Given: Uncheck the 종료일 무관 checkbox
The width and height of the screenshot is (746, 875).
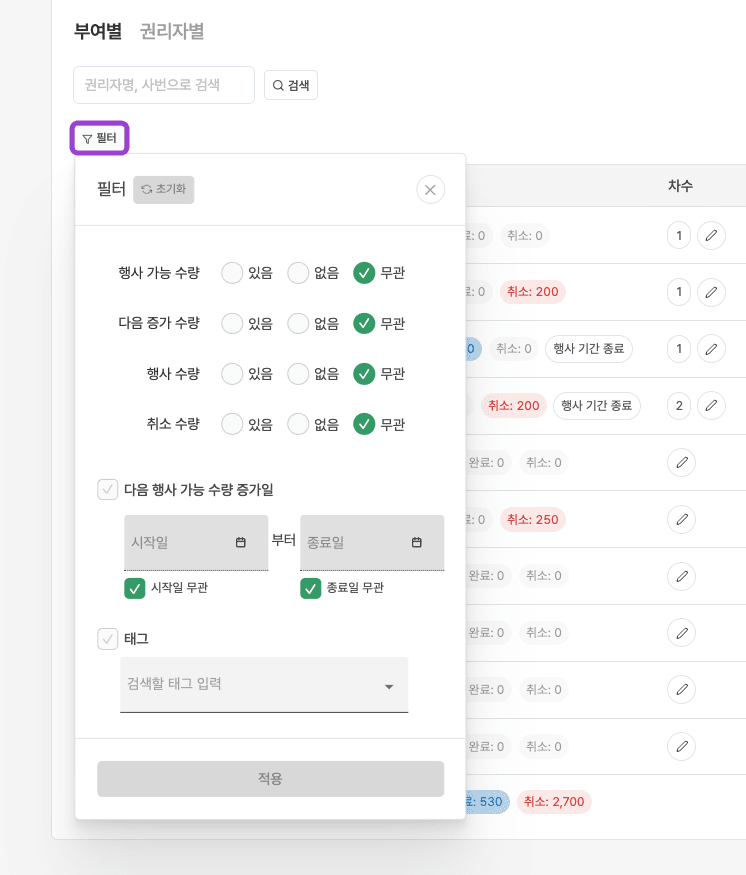Looking at the screenshot, I should point(309,589).
